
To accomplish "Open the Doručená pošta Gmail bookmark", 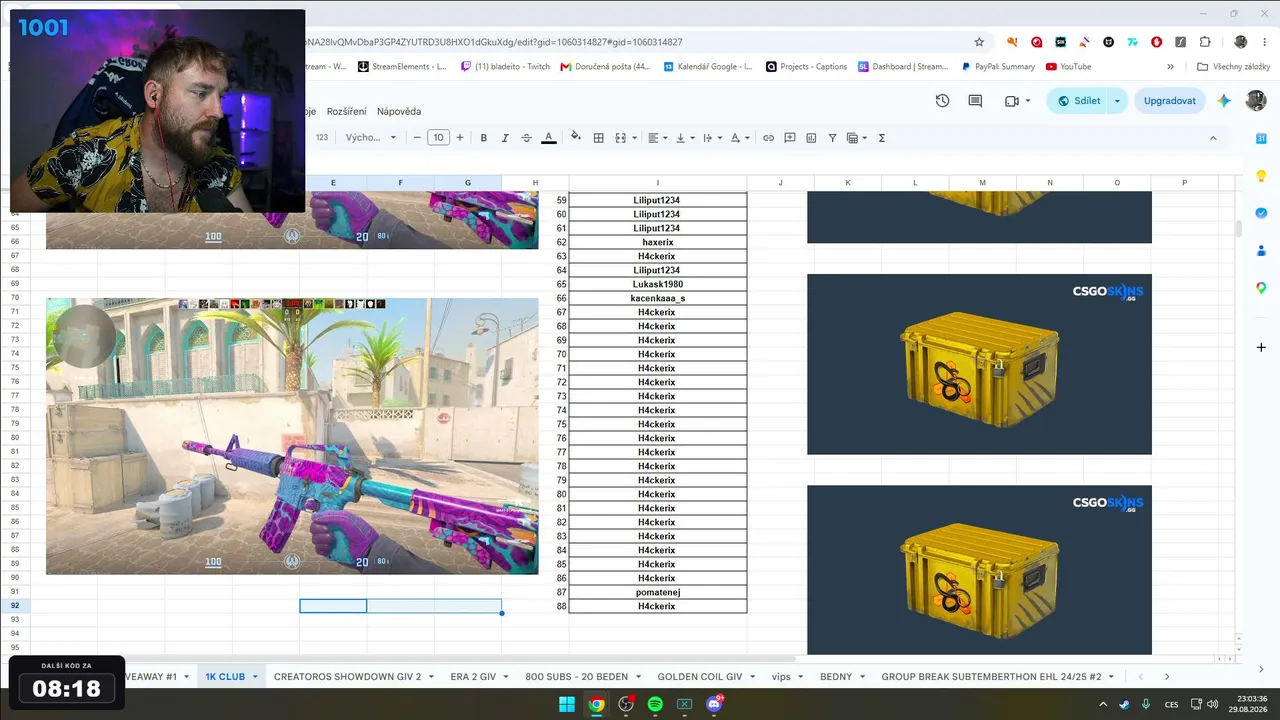I will tap(605, 67).
